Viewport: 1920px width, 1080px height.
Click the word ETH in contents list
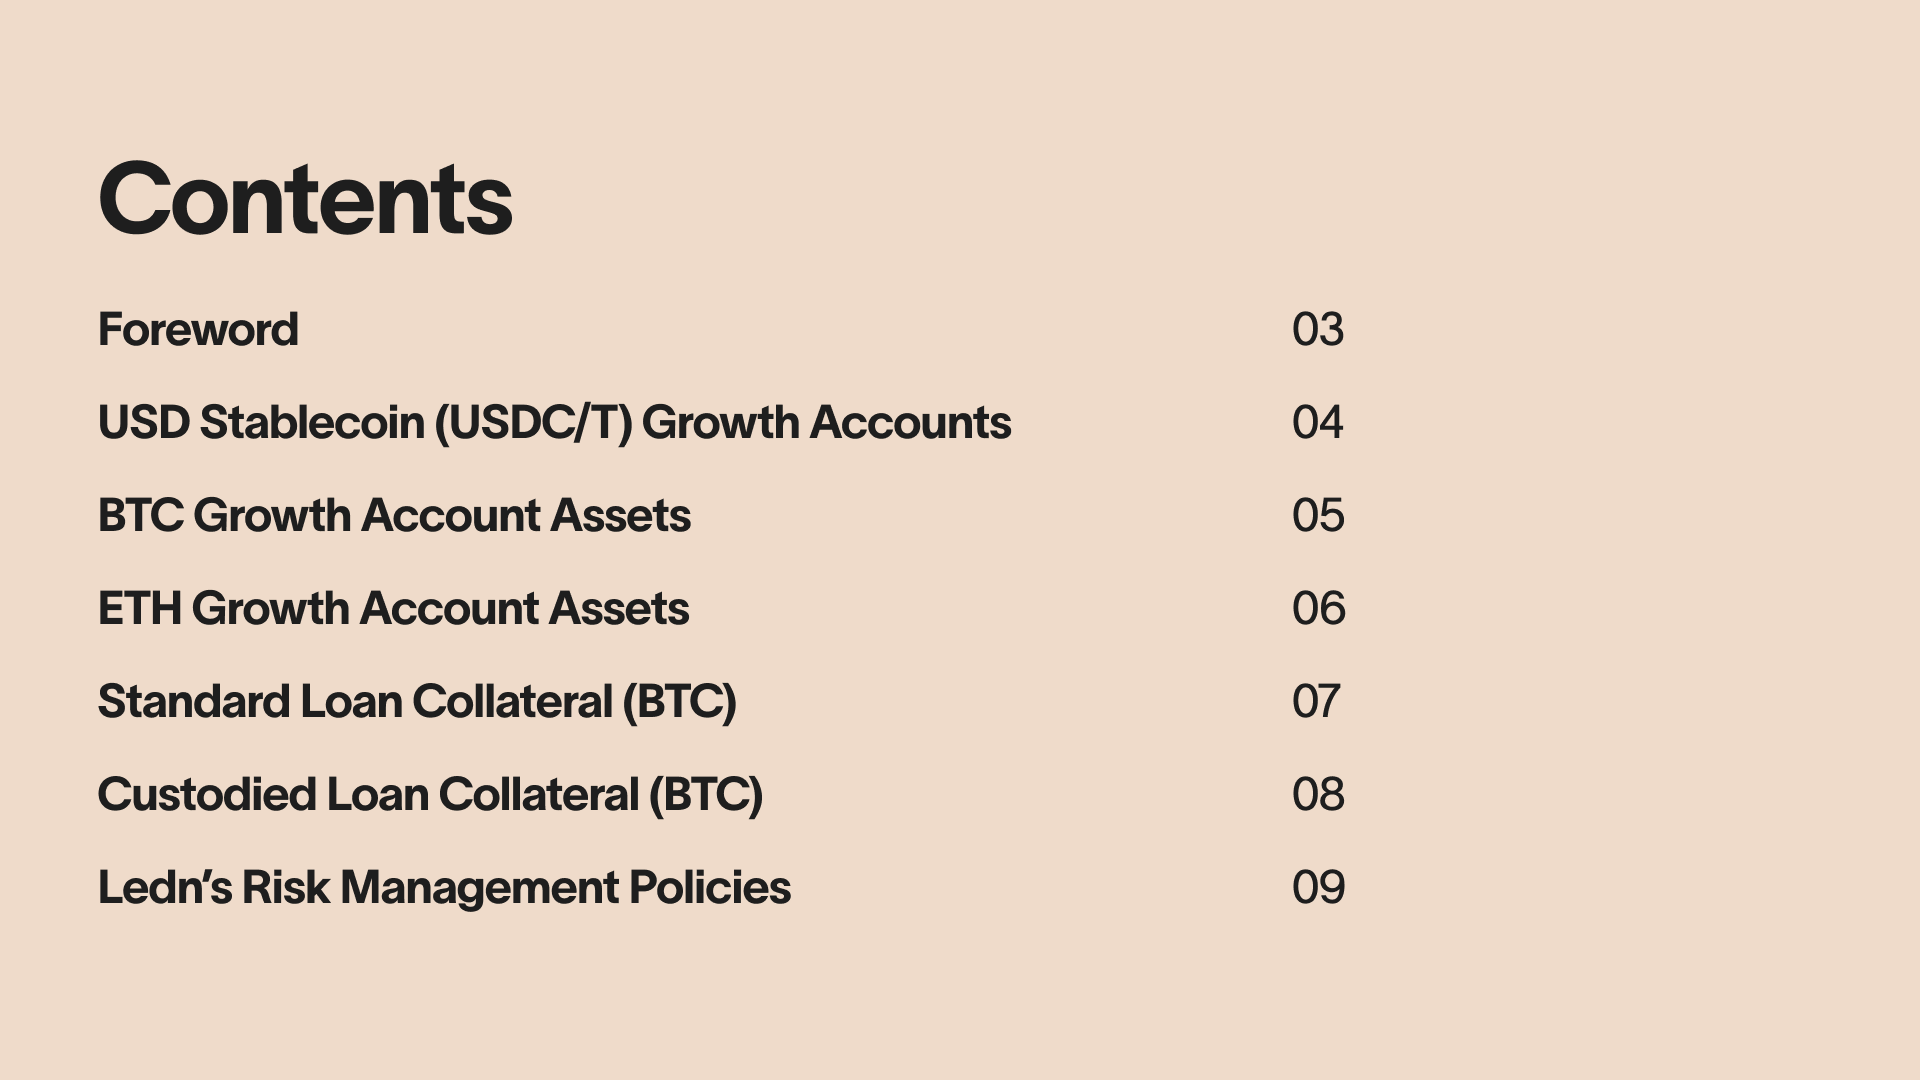point(139,608)
